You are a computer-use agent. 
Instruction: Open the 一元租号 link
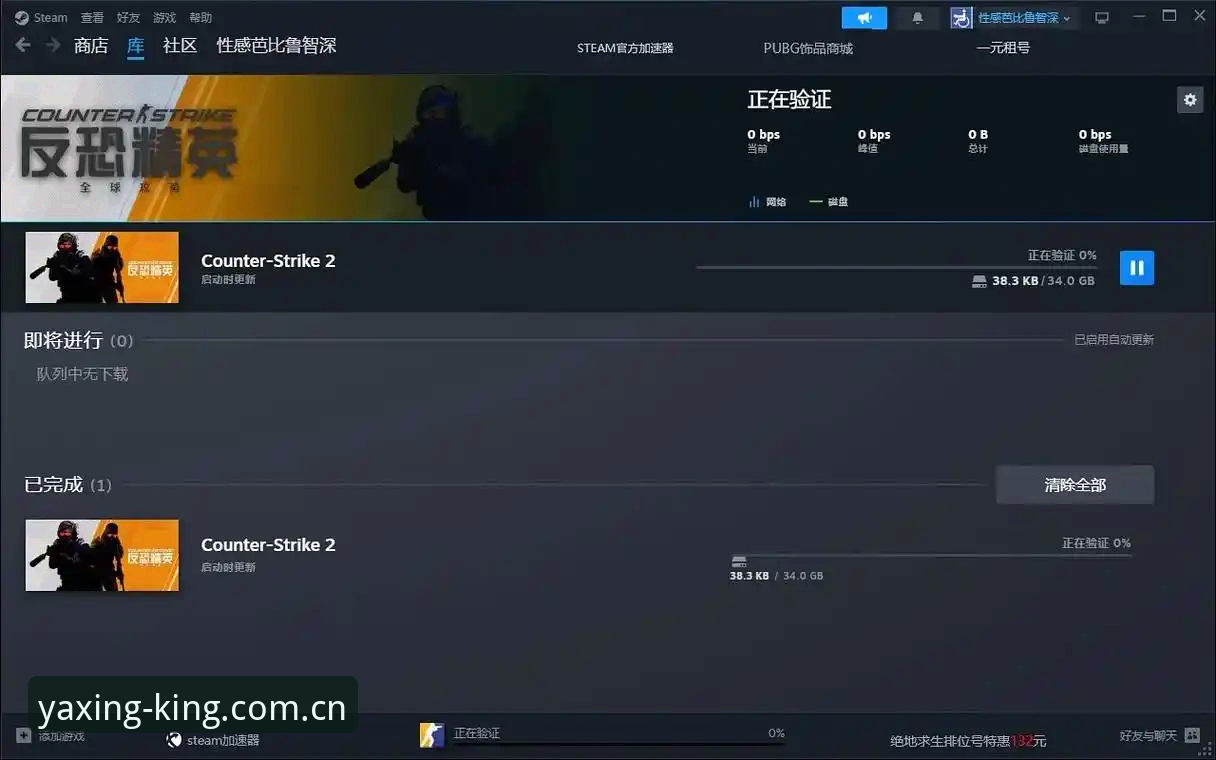[x=1003, y=48]
